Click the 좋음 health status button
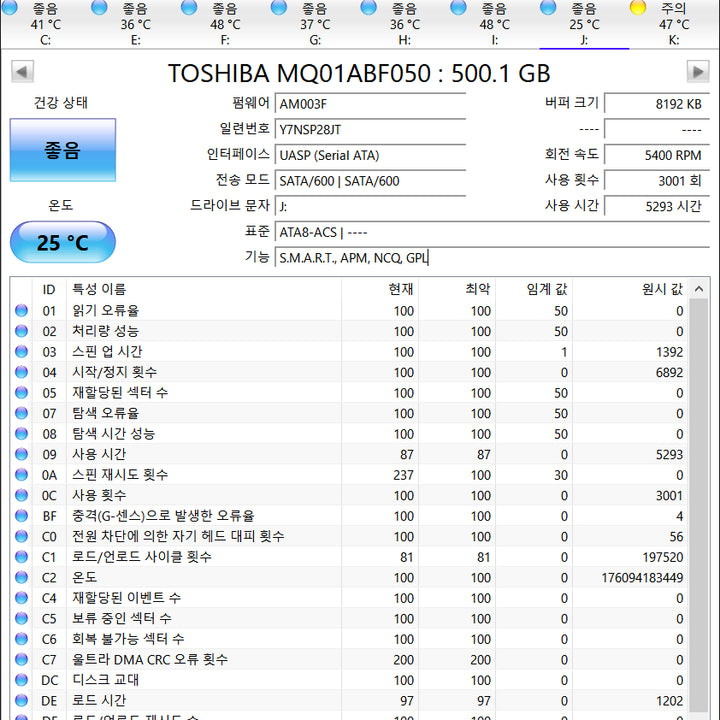Viewport: 720px width, 720px height. [x=62, y=150]
